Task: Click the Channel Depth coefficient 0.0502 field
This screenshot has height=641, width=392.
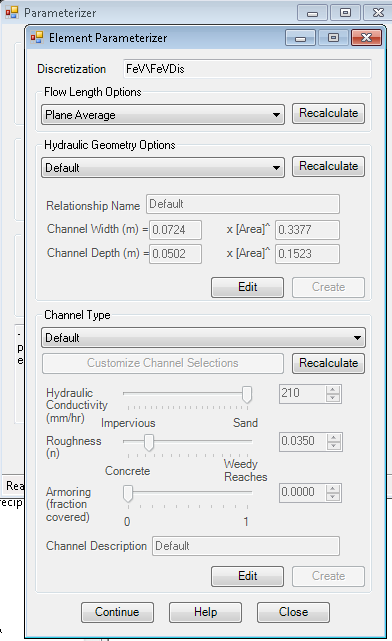Action: (x=175, y=254)
